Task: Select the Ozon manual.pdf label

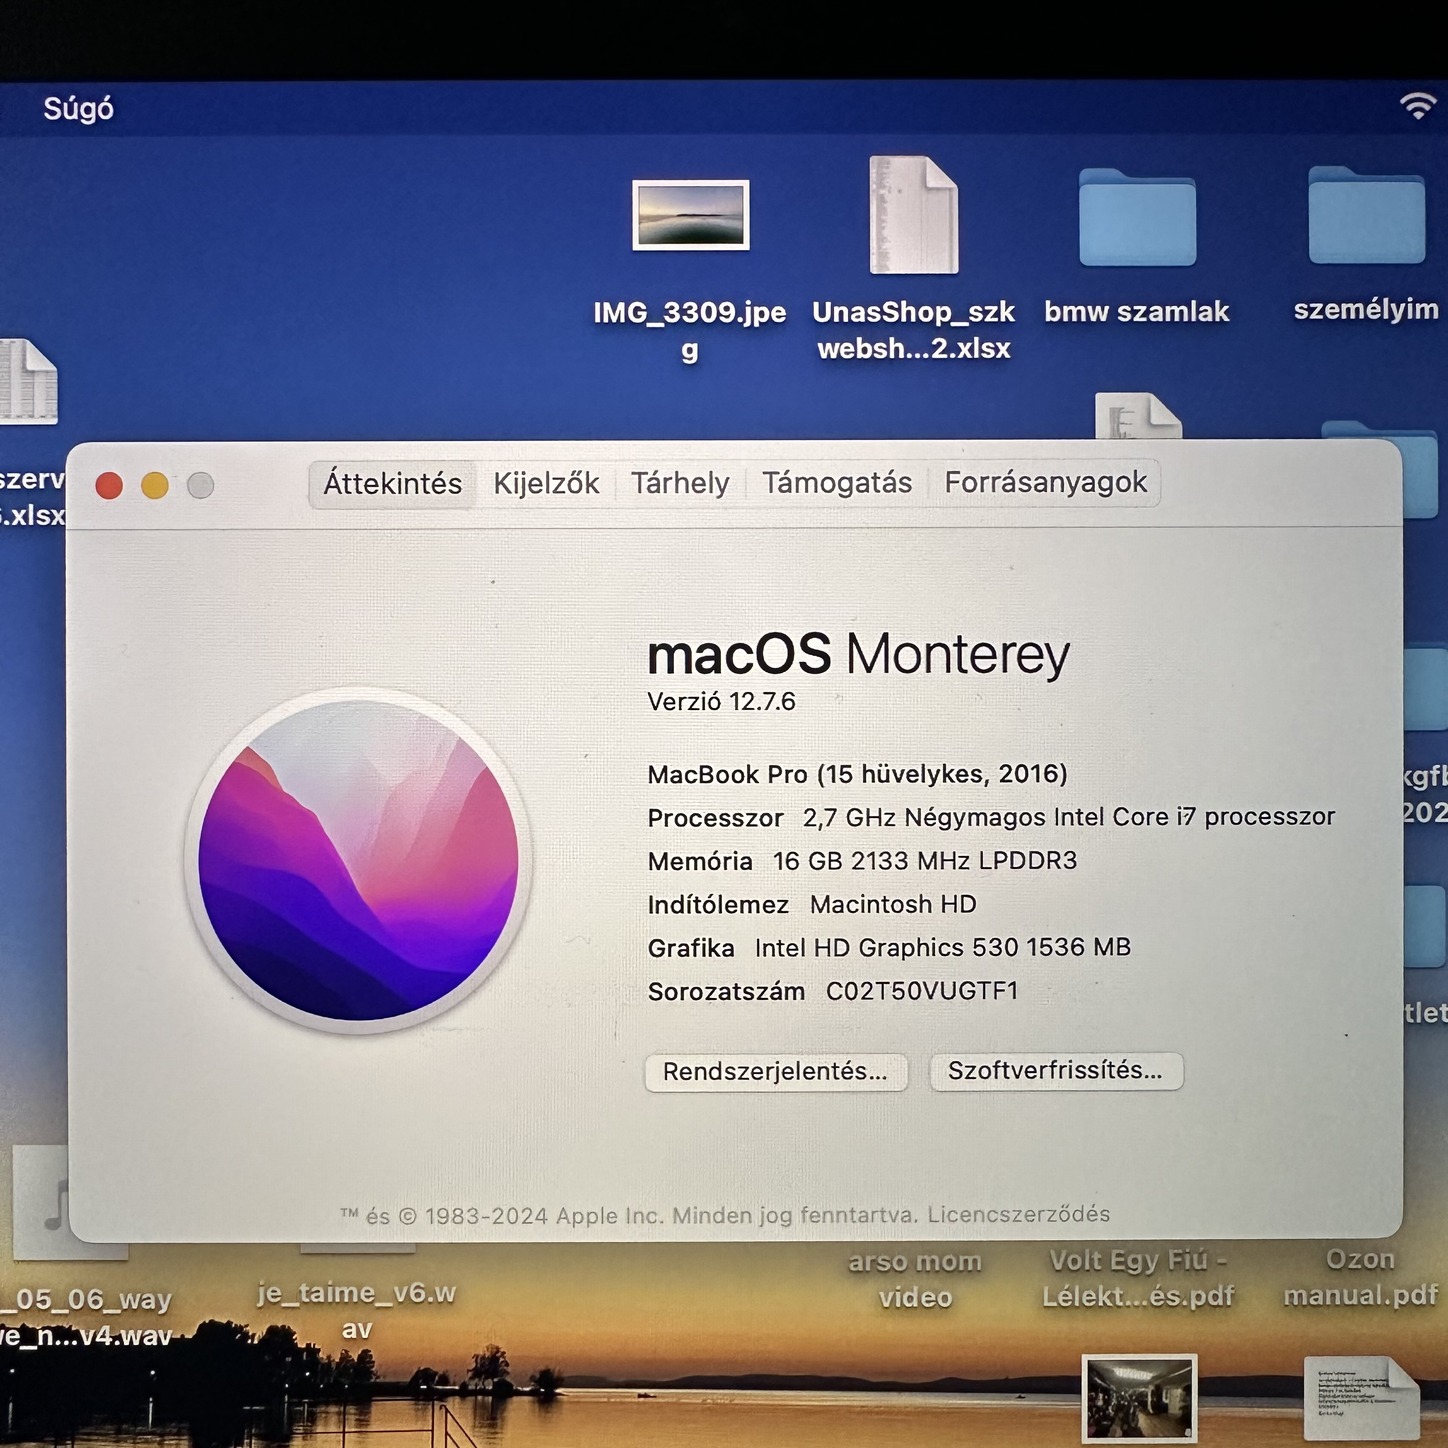Action: (1360, 1277)
